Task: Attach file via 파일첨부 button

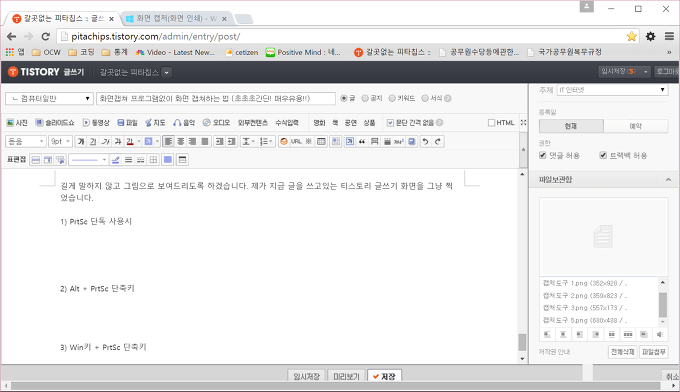Action: [x=654, y=352]
